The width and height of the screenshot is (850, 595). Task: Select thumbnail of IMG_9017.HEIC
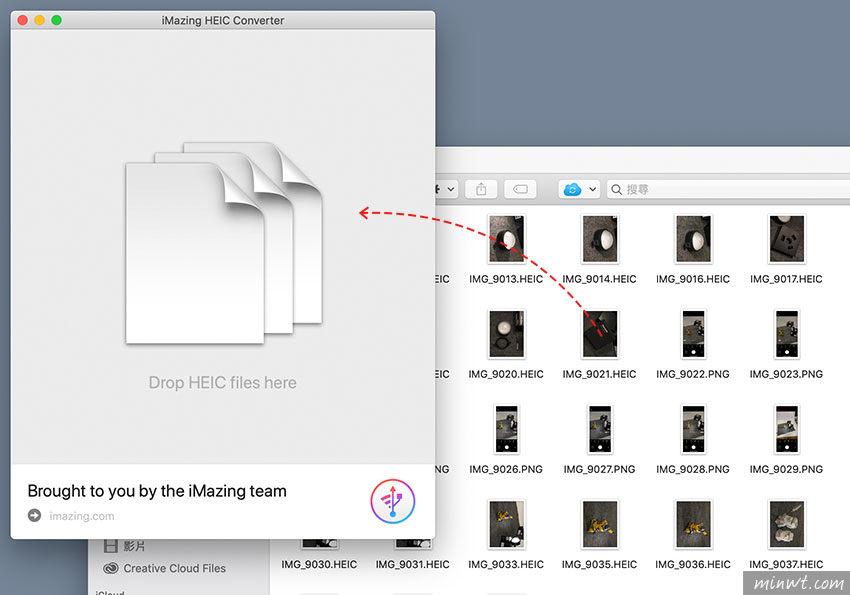point(787,239)
